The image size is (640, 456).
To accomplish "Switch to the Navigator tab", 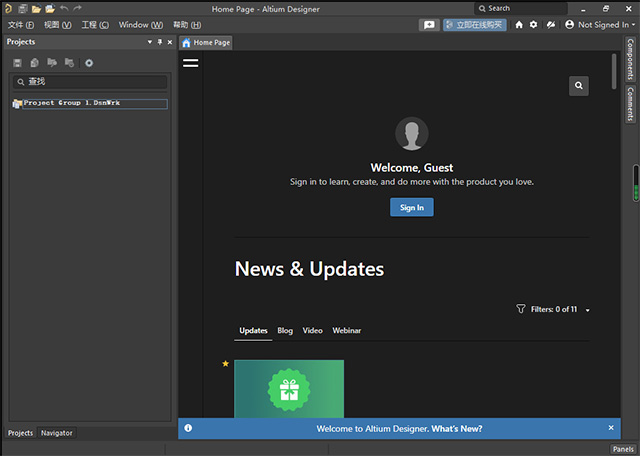I will [56, 433].
